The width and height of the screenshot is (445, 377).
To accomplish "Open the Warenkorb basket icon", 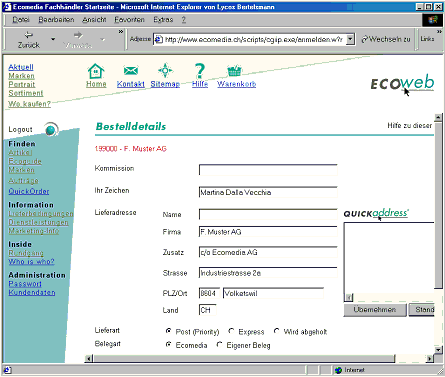I will 234,70.
